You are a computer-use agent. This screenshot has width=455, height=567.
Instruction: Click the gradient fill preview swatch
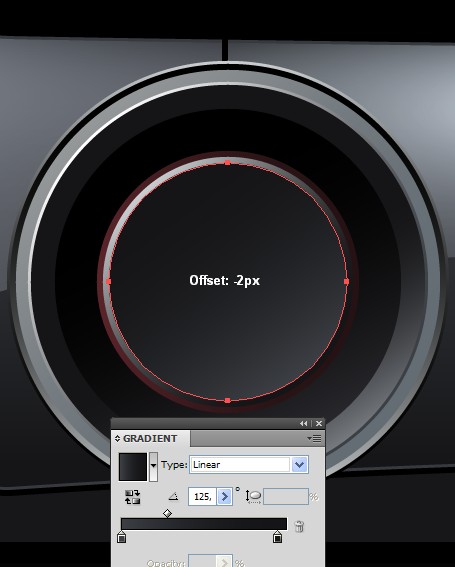tap(133, 466)
